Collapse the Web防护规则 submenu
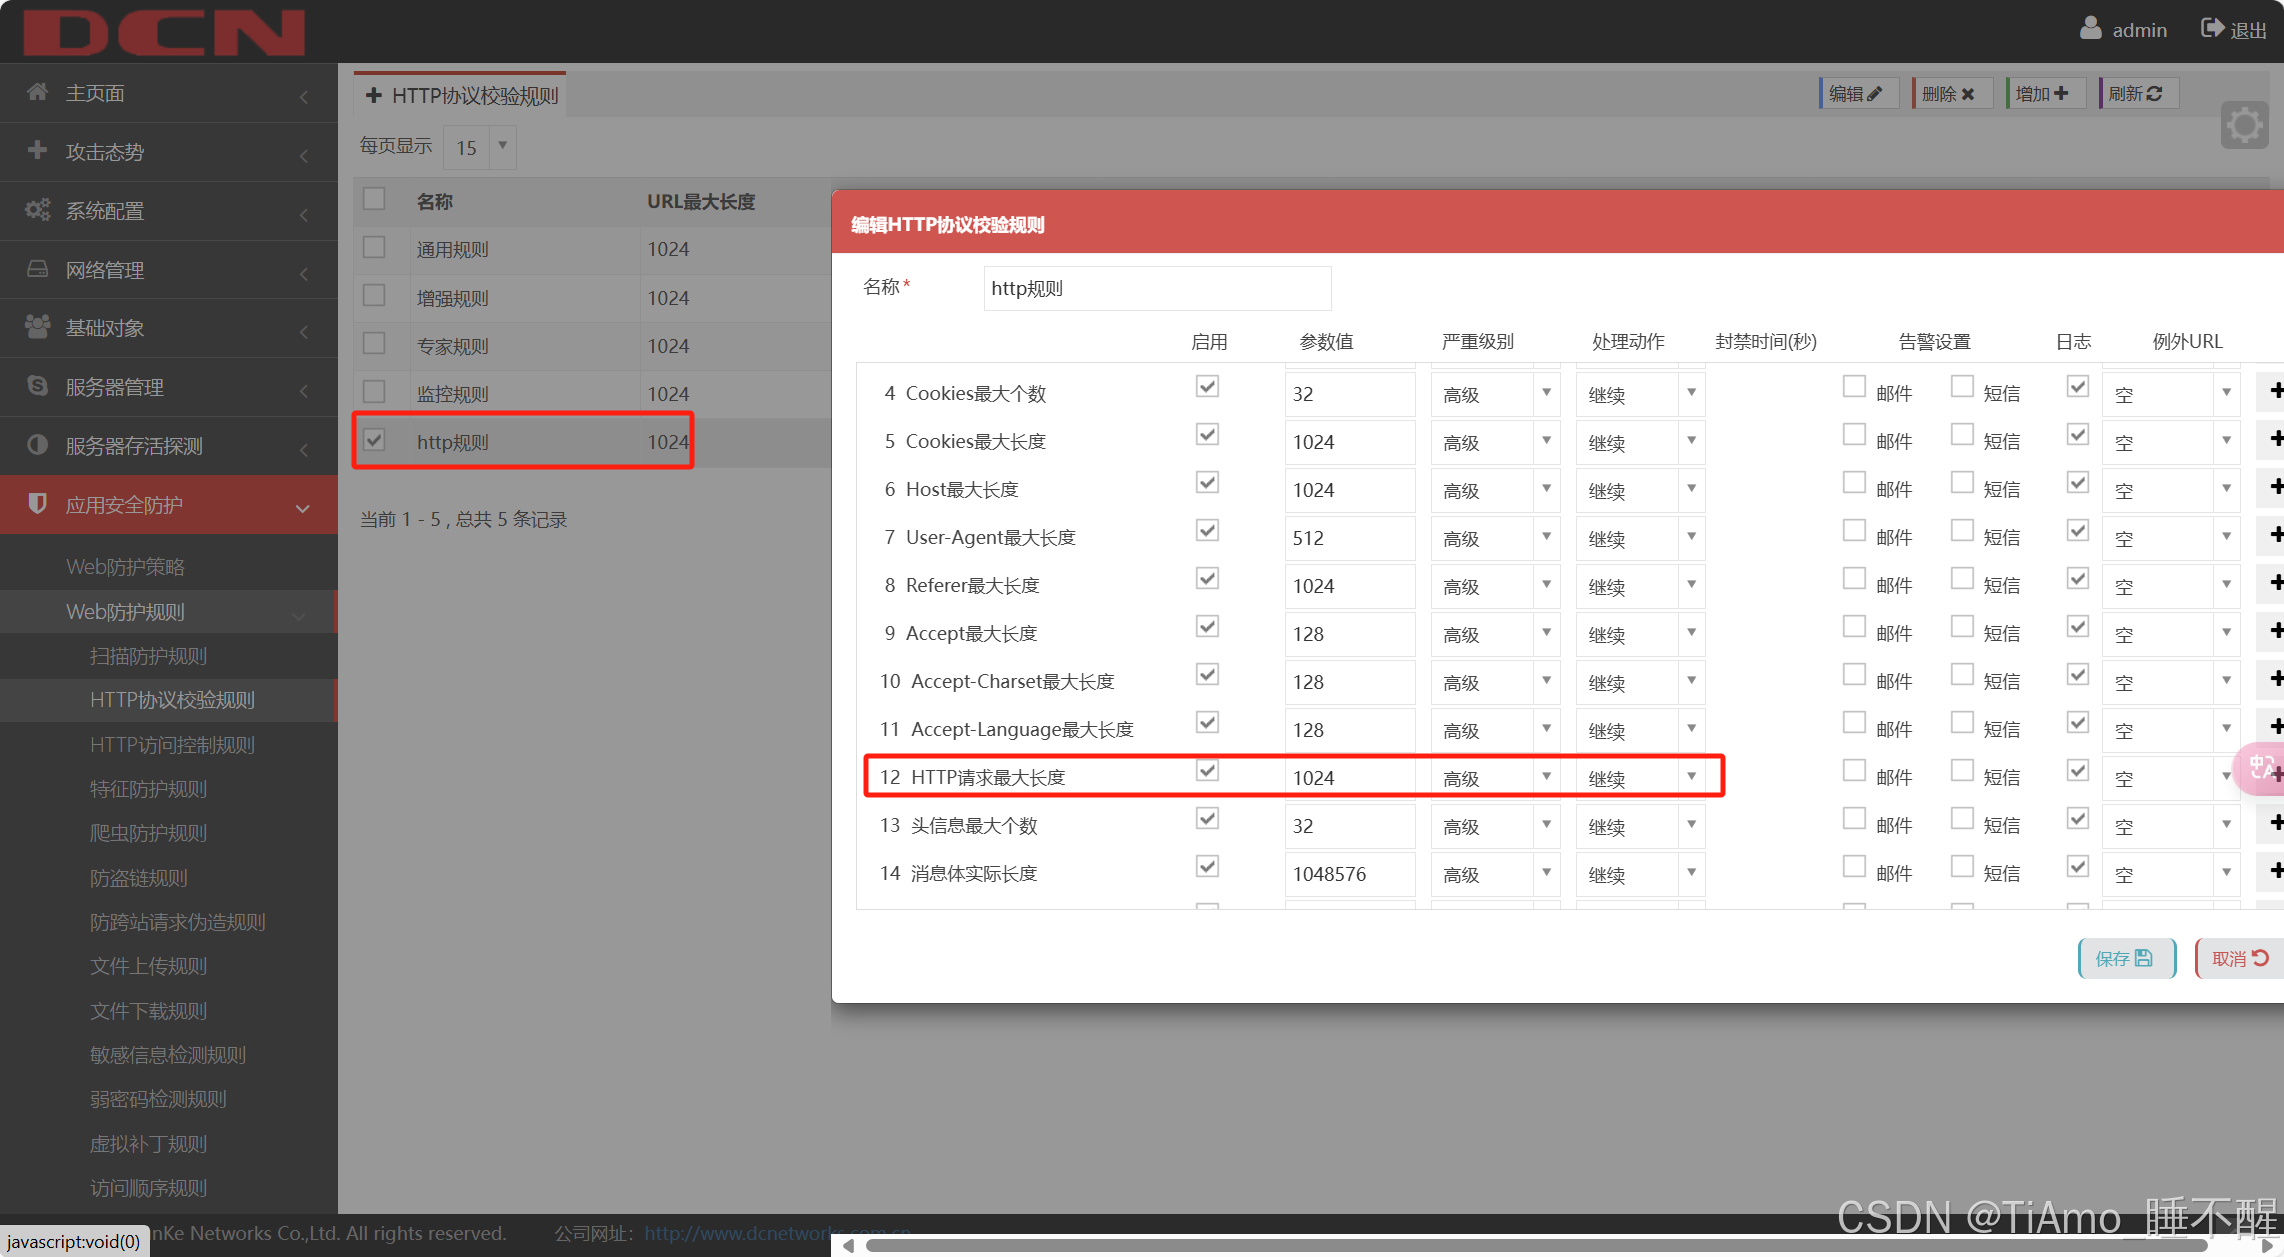 [x=168, y=612]
